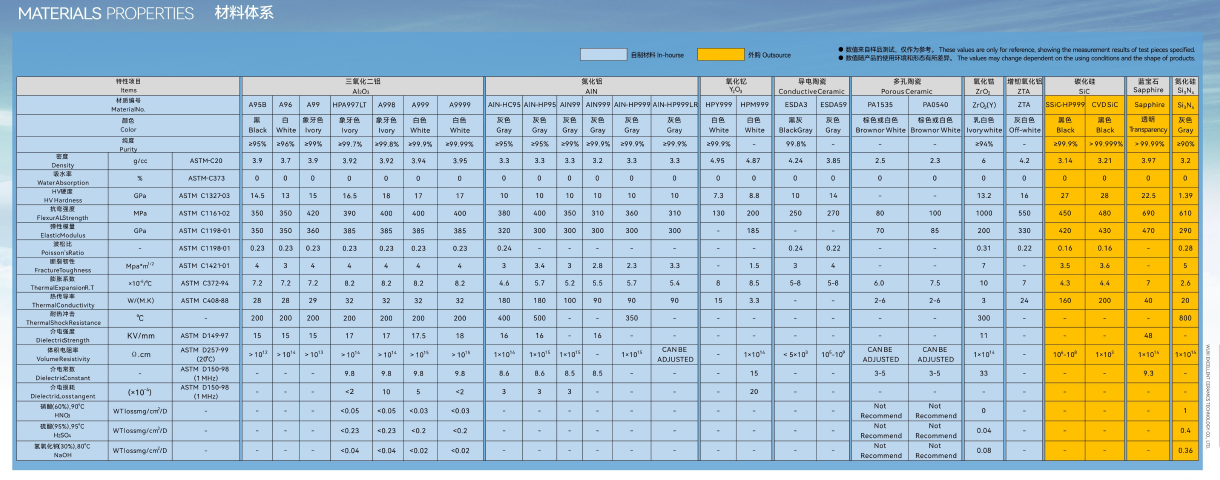Click the MaterialNo. row header
This screenshot has width=1220, height=480.
[x=128, y=104]
